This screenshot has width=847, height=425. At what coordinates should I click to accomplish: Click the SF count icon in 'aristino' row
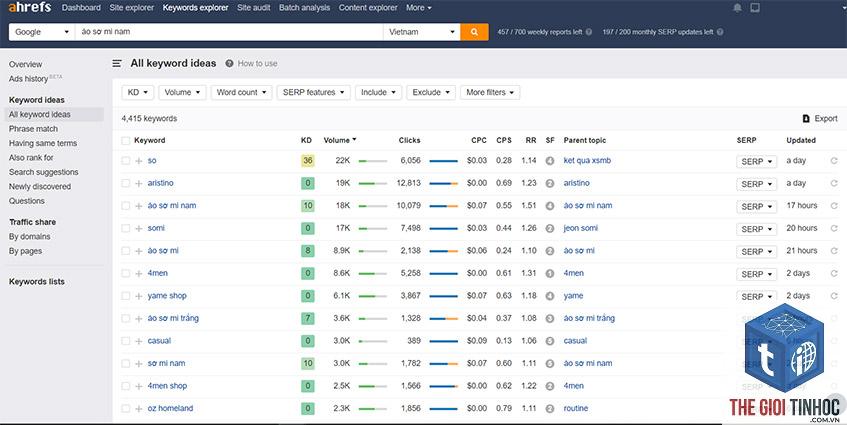click(x=550, y=184)
